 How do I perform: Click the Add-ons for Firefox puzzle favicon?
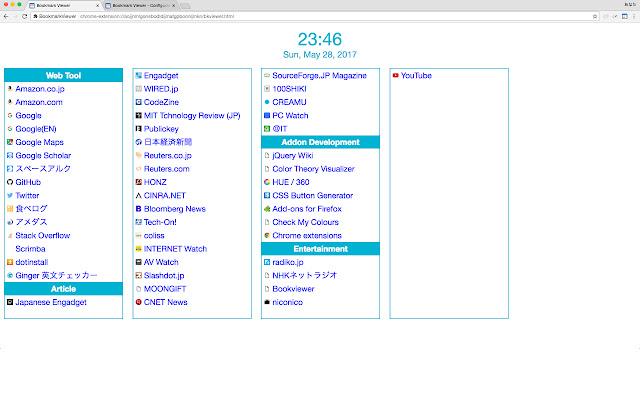[x=267, y=209]
